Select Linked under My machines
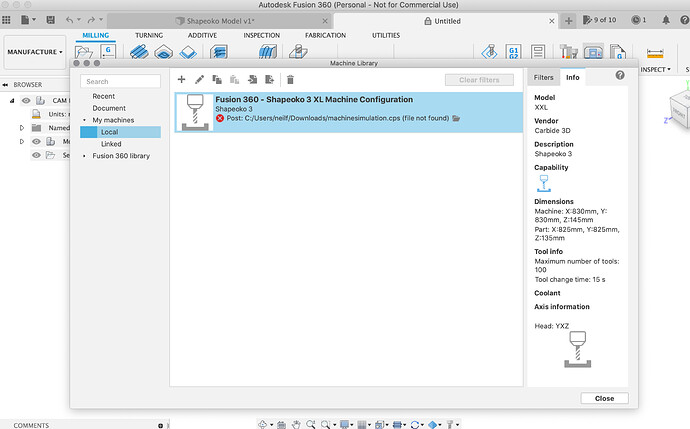Viewport: 690px width, 429px height. (x=111, y=144)
